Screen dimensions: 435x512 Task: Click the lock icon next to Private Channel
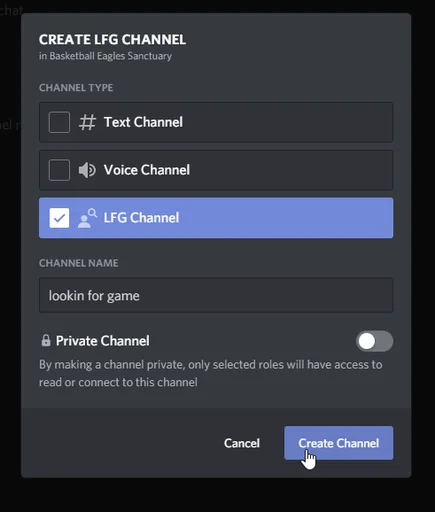pos(46,341)
